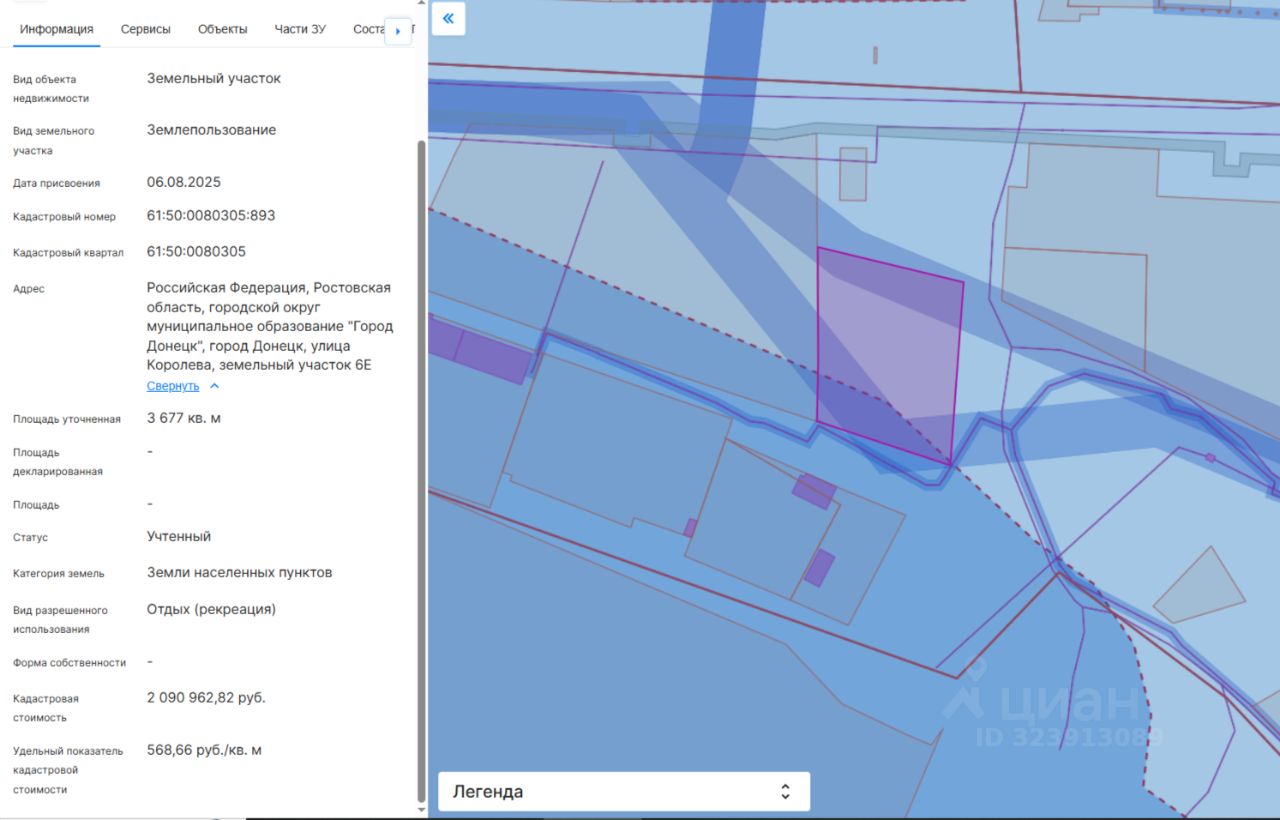Screen dimensions: 1280x820
Task: Click the area value 3 677 кв. м
Action: (184, 418)
